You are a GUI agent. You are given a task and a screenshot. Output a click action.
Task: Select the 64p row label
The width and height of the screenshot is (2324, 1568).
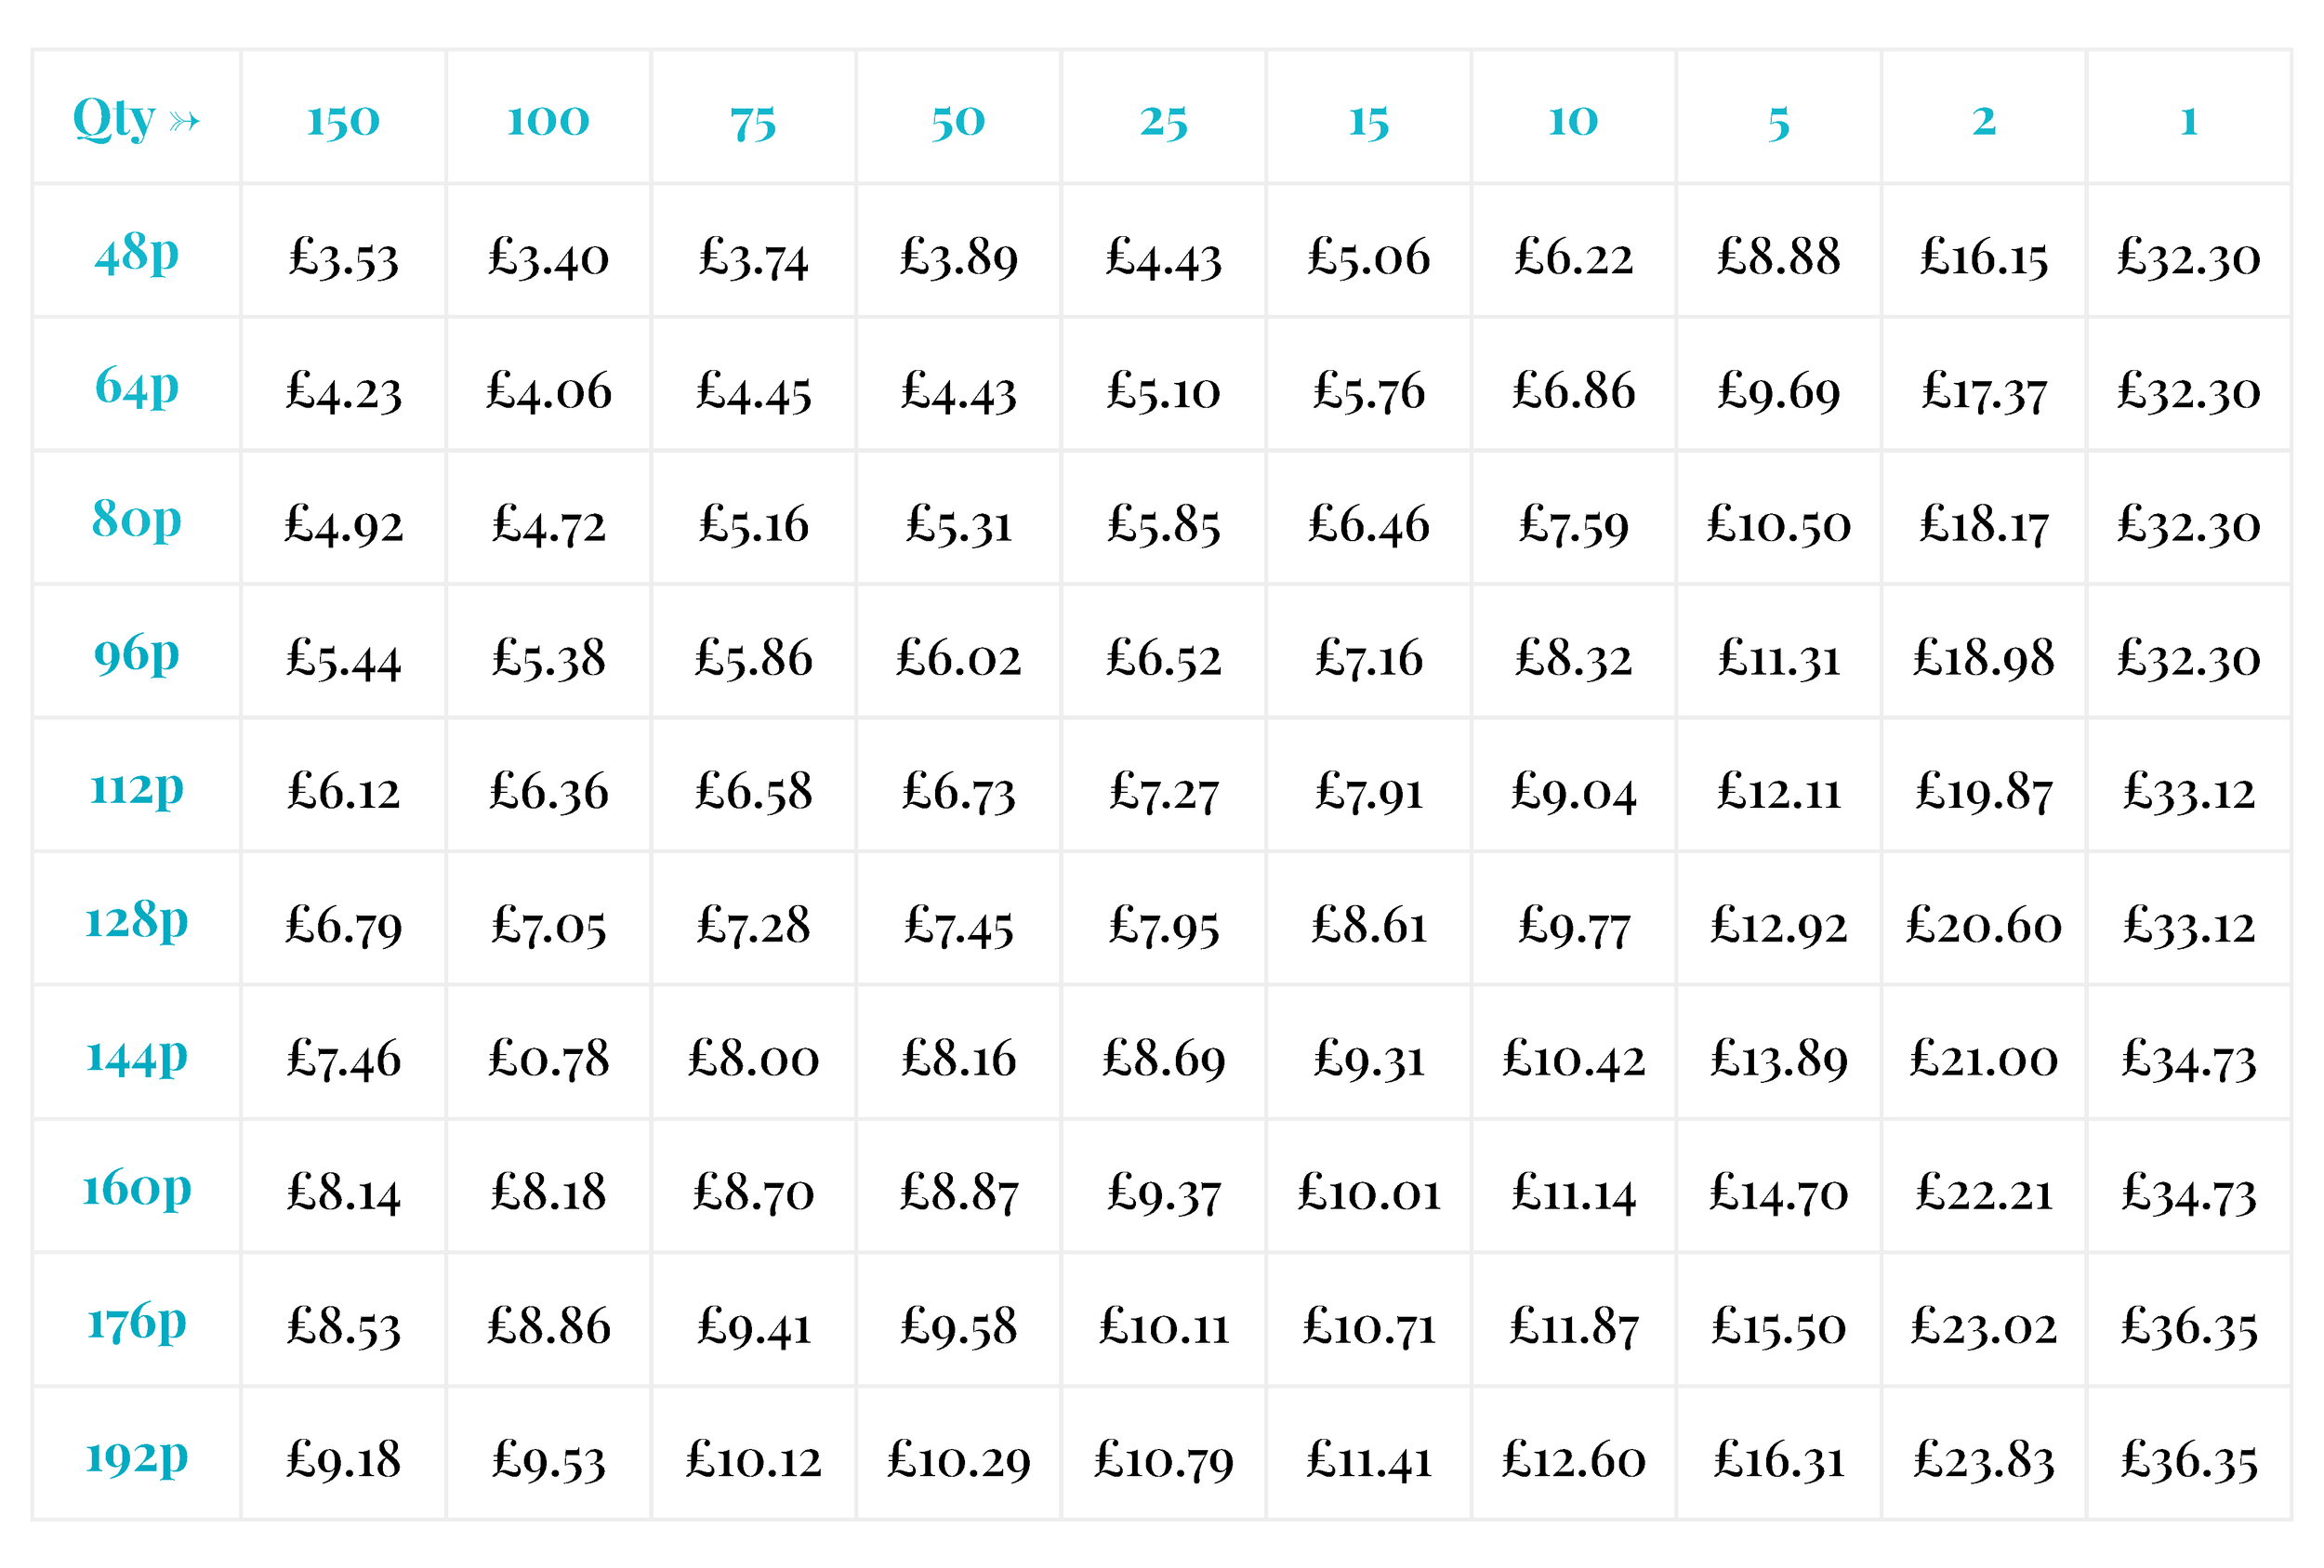click(137, 386)
